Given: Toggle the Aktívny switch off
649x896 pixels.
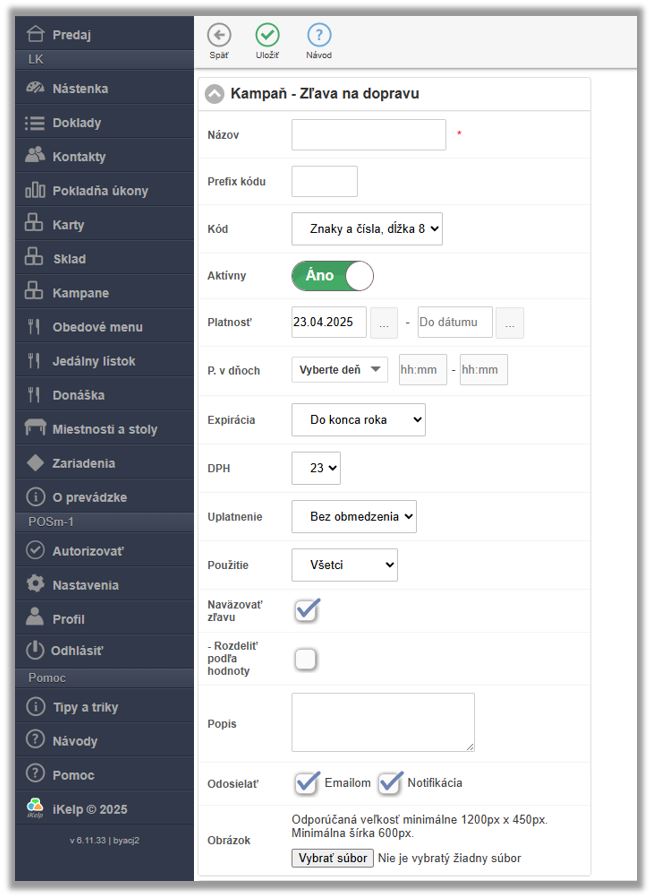Looking at the screenshot, I should point(332,275).
